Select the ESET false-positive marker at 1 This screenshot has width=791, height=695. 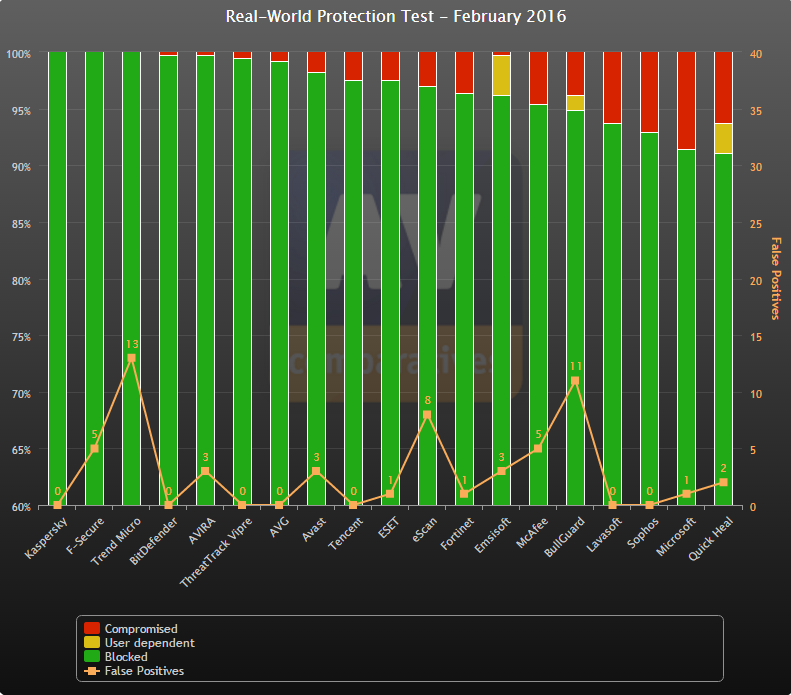point(390,494)
